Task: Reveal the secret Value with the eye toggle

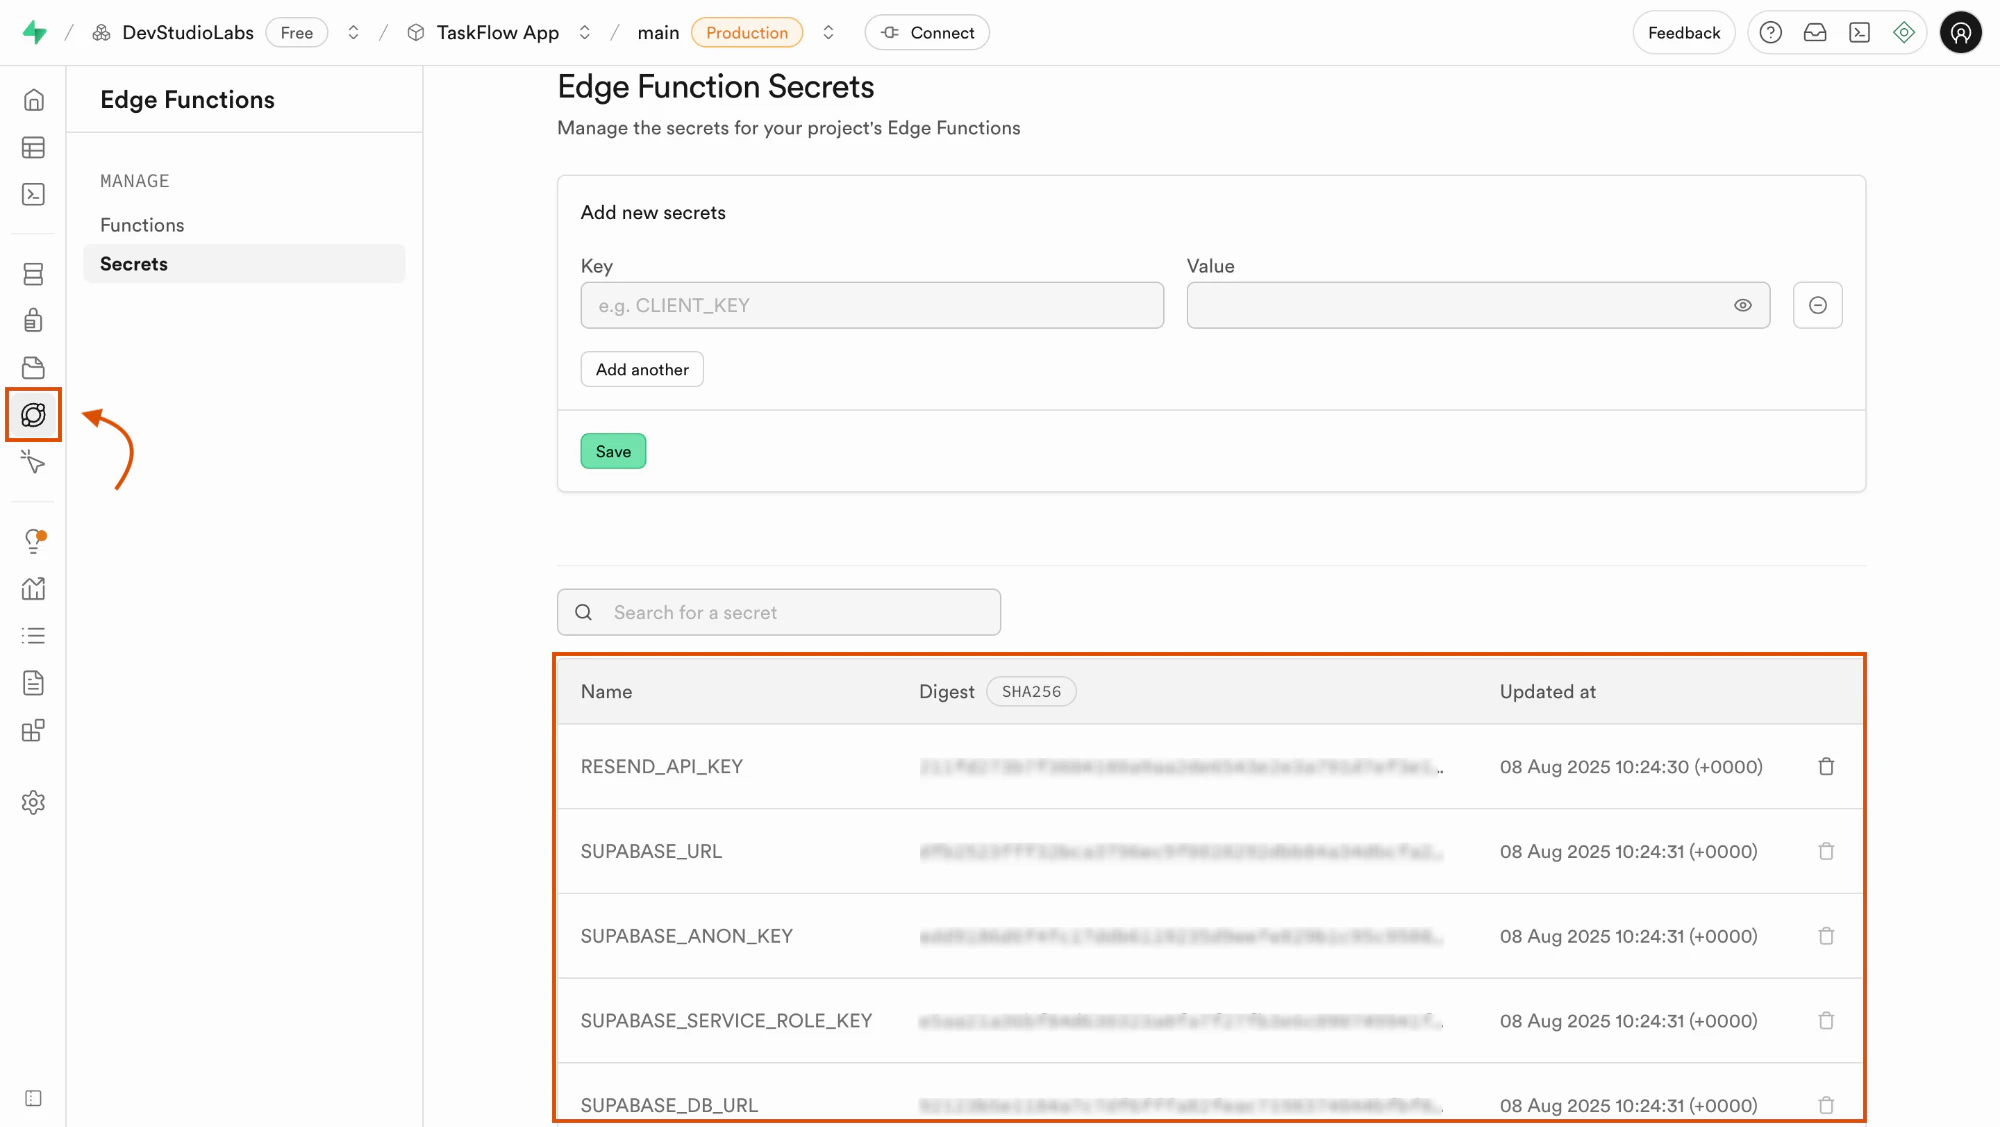Action: (1743, 305)
